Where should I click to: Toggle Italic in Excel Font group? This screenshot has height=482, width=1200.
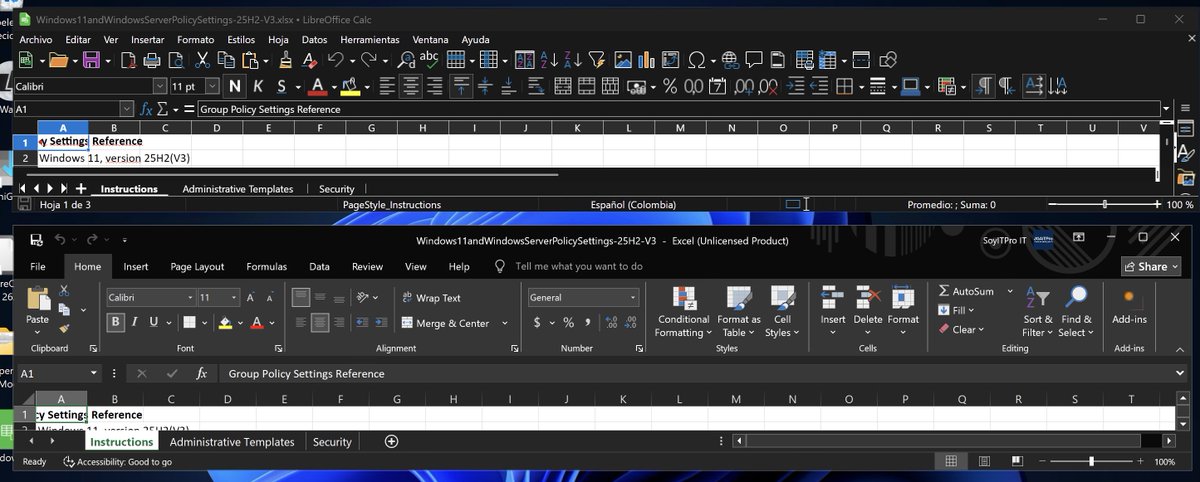tap(135, 322)
